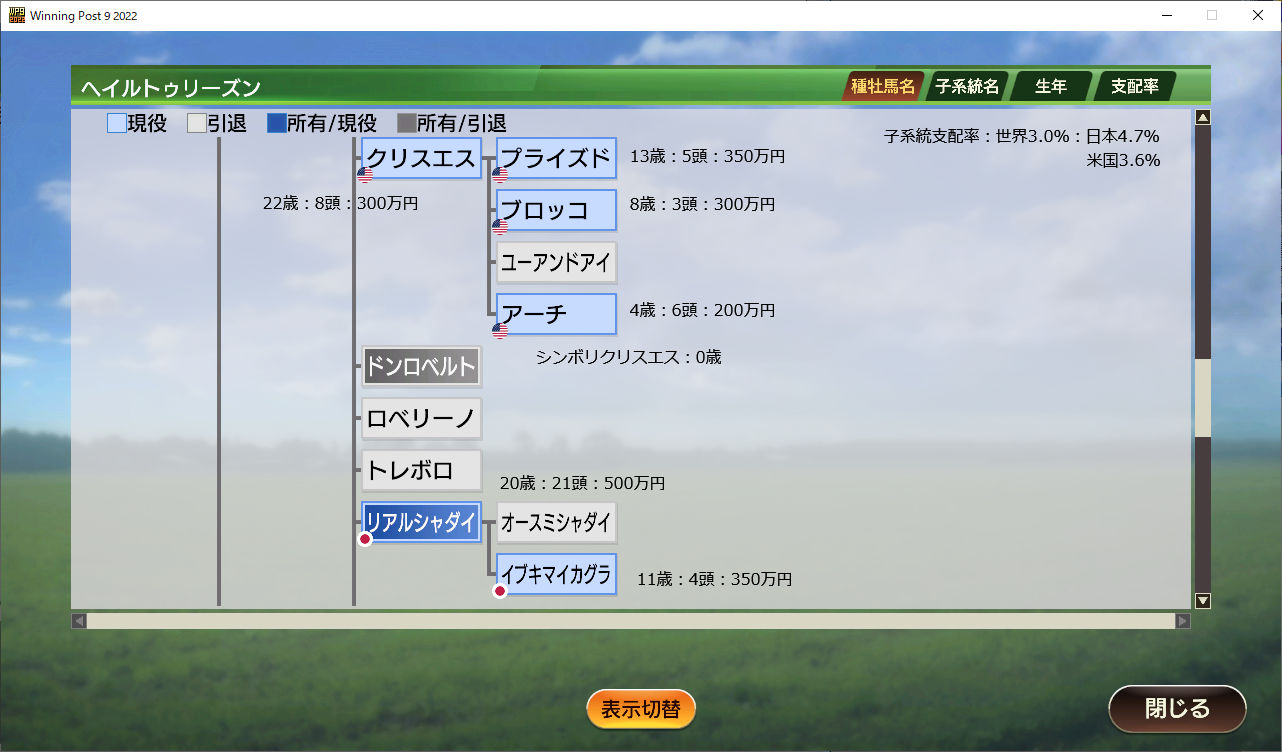Click the Japan flag under イブキマイカグラ

click(x=500, y=591)
